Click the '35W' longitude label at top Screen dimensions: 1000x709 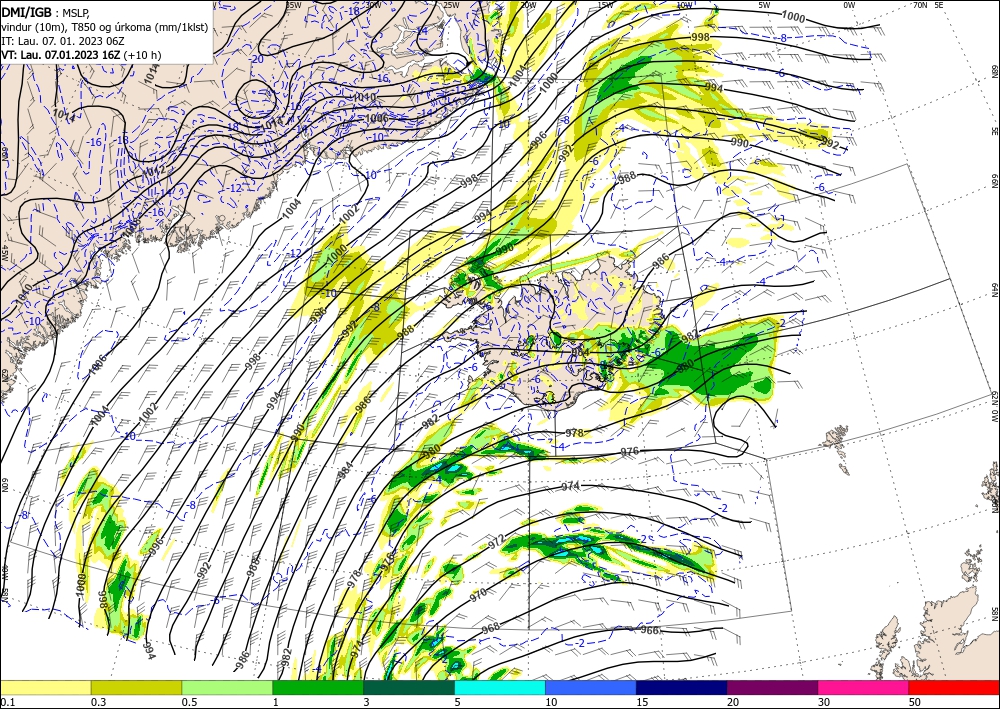[293, 5]
